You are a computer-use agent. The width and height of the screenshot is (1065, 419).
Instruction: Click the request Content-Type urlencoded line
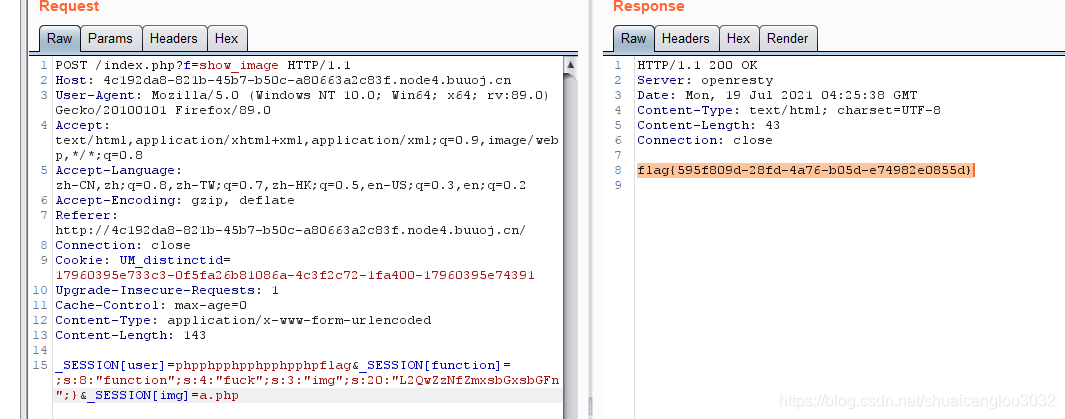(243, 320)
